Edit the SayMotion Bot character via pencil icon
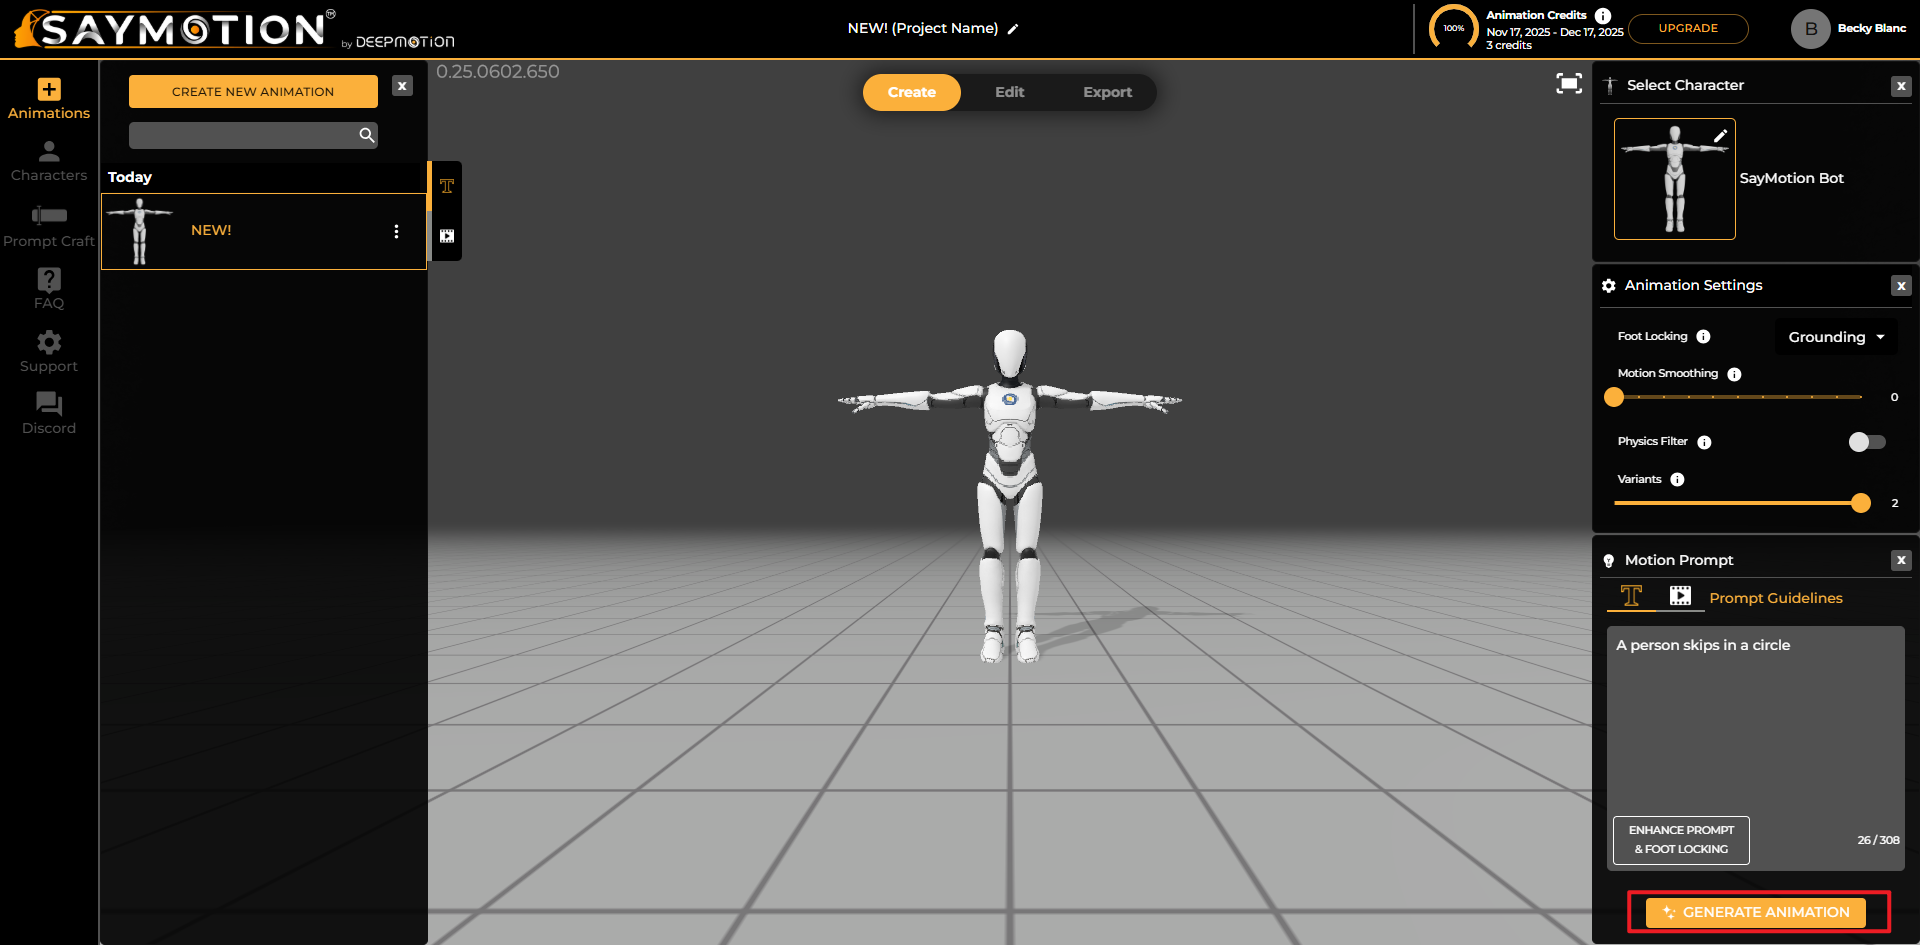1920x945 pixels. [x=1720, y=135]
